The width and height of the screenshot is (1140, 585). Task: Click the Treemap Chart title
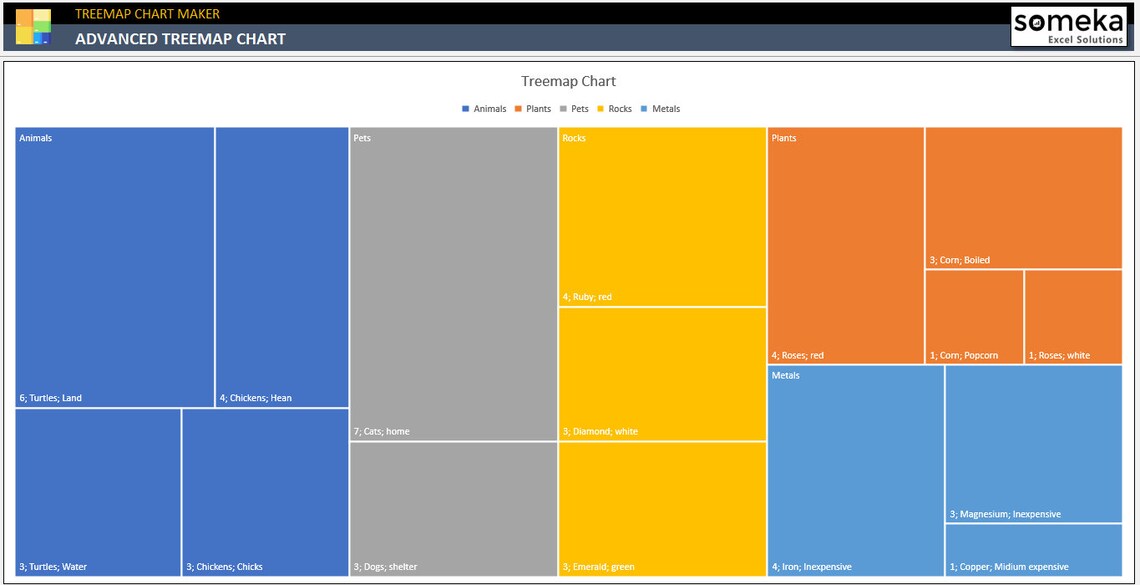point(567,81)
